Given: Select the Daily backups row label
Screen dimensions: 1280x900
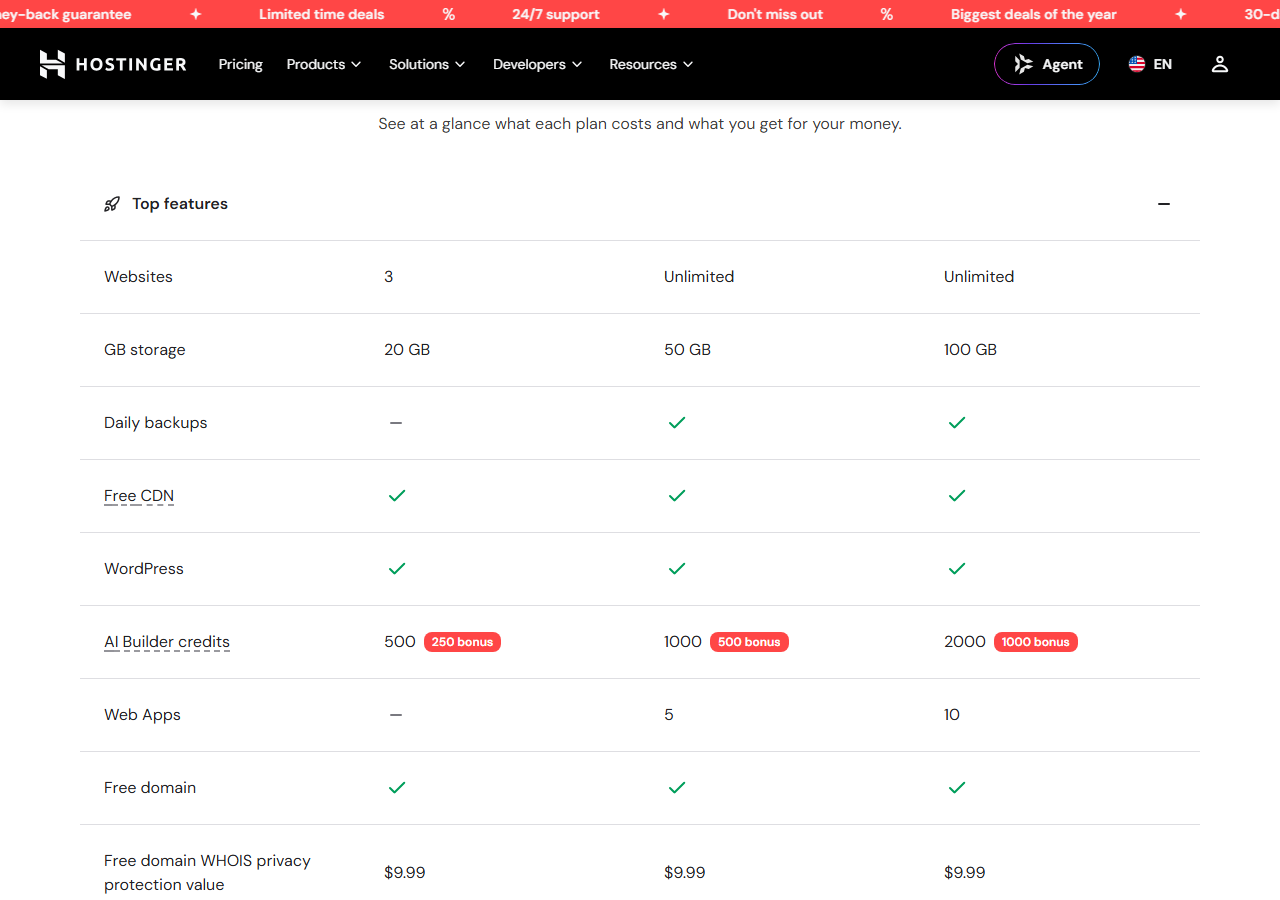Looking at the screenshot, I should [156, 423].
